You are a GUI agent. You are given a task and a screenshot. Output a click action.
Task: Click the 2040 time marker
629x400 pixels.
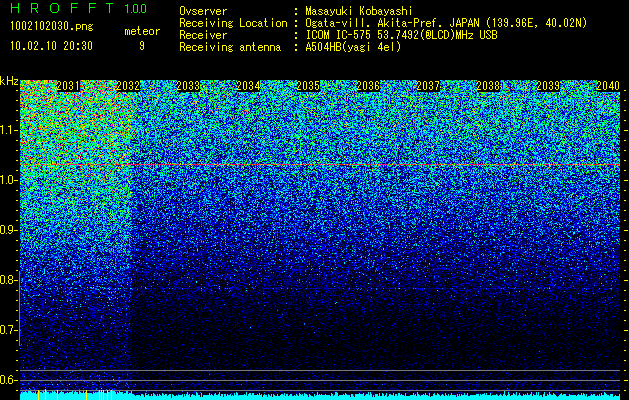608,86
